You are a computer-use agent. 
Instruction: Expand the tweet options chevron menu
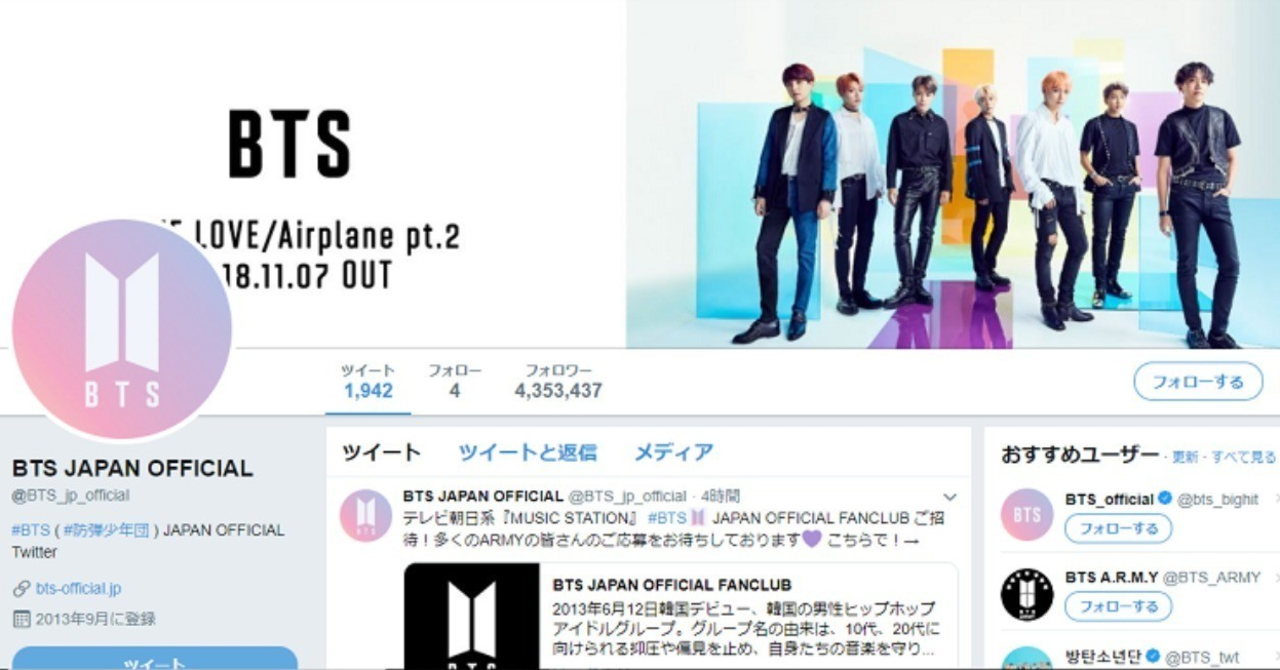tap(950, 497)
